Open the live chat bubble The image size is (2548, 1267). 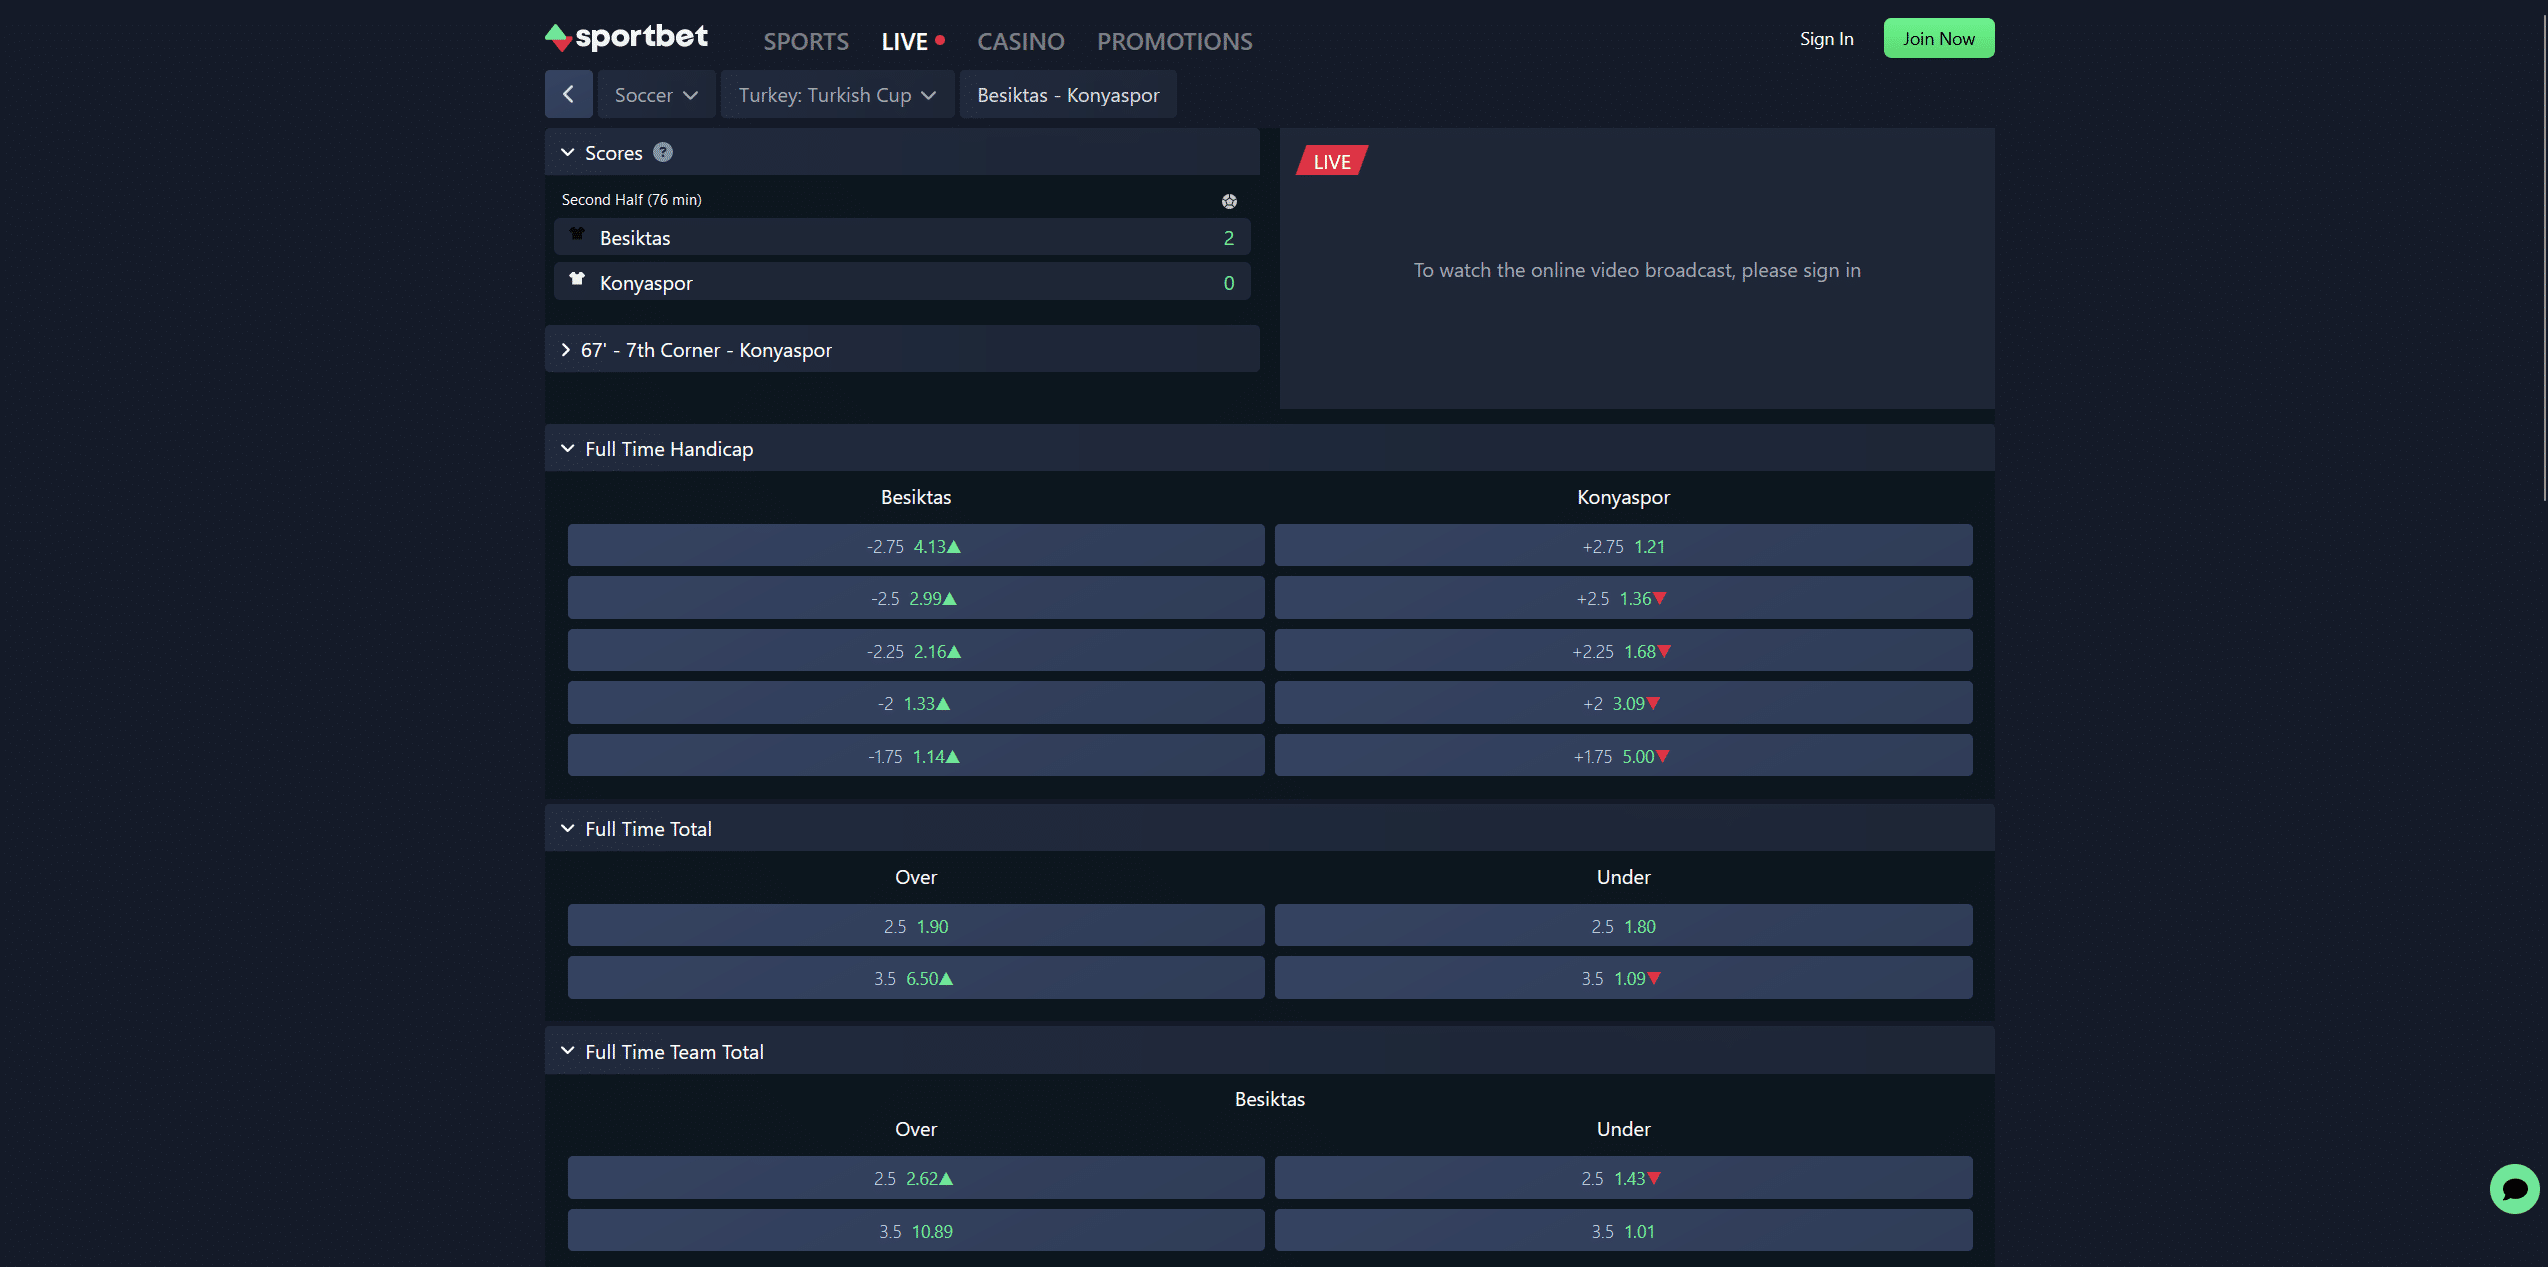[2513, 1188]
